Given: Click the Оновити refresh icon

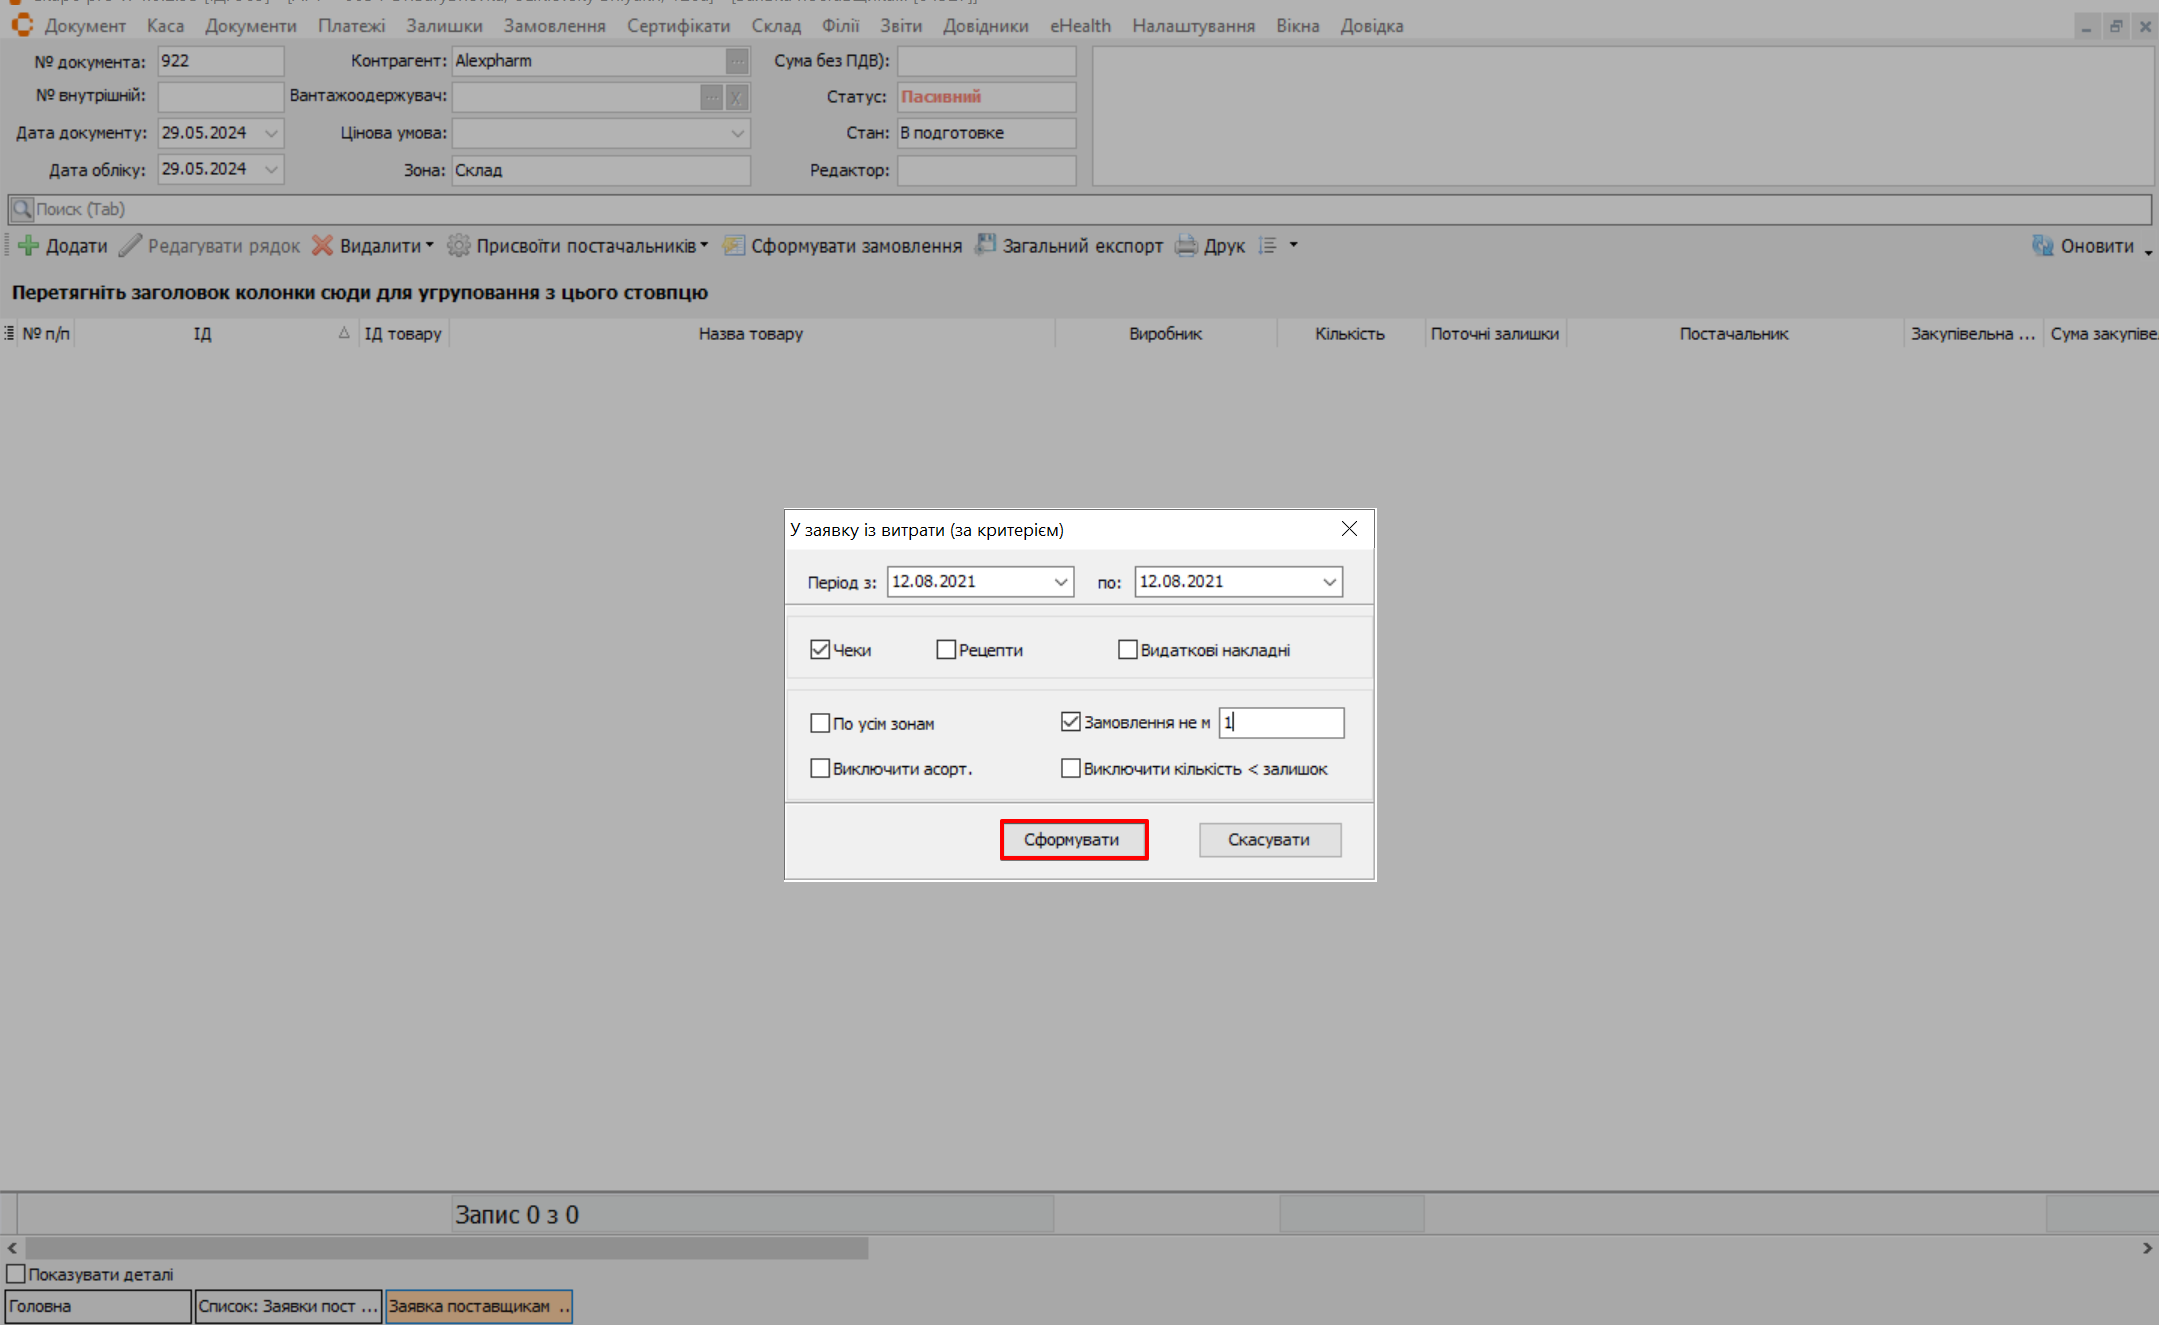Looking at the screenshot, I should pos(2042,246).
